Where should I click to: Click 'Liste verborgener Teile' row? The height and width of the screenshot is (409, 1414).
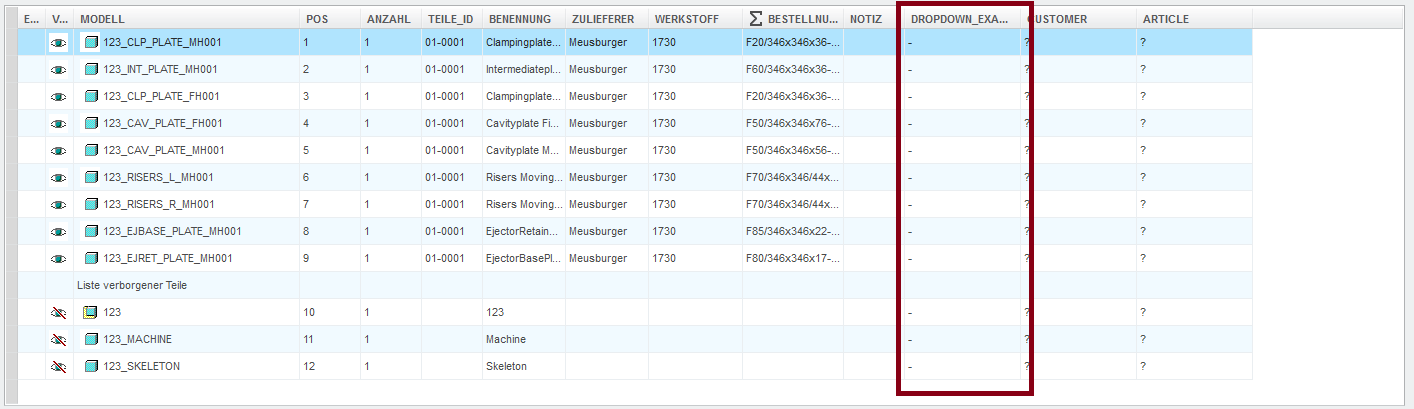(x=132, y=286)
